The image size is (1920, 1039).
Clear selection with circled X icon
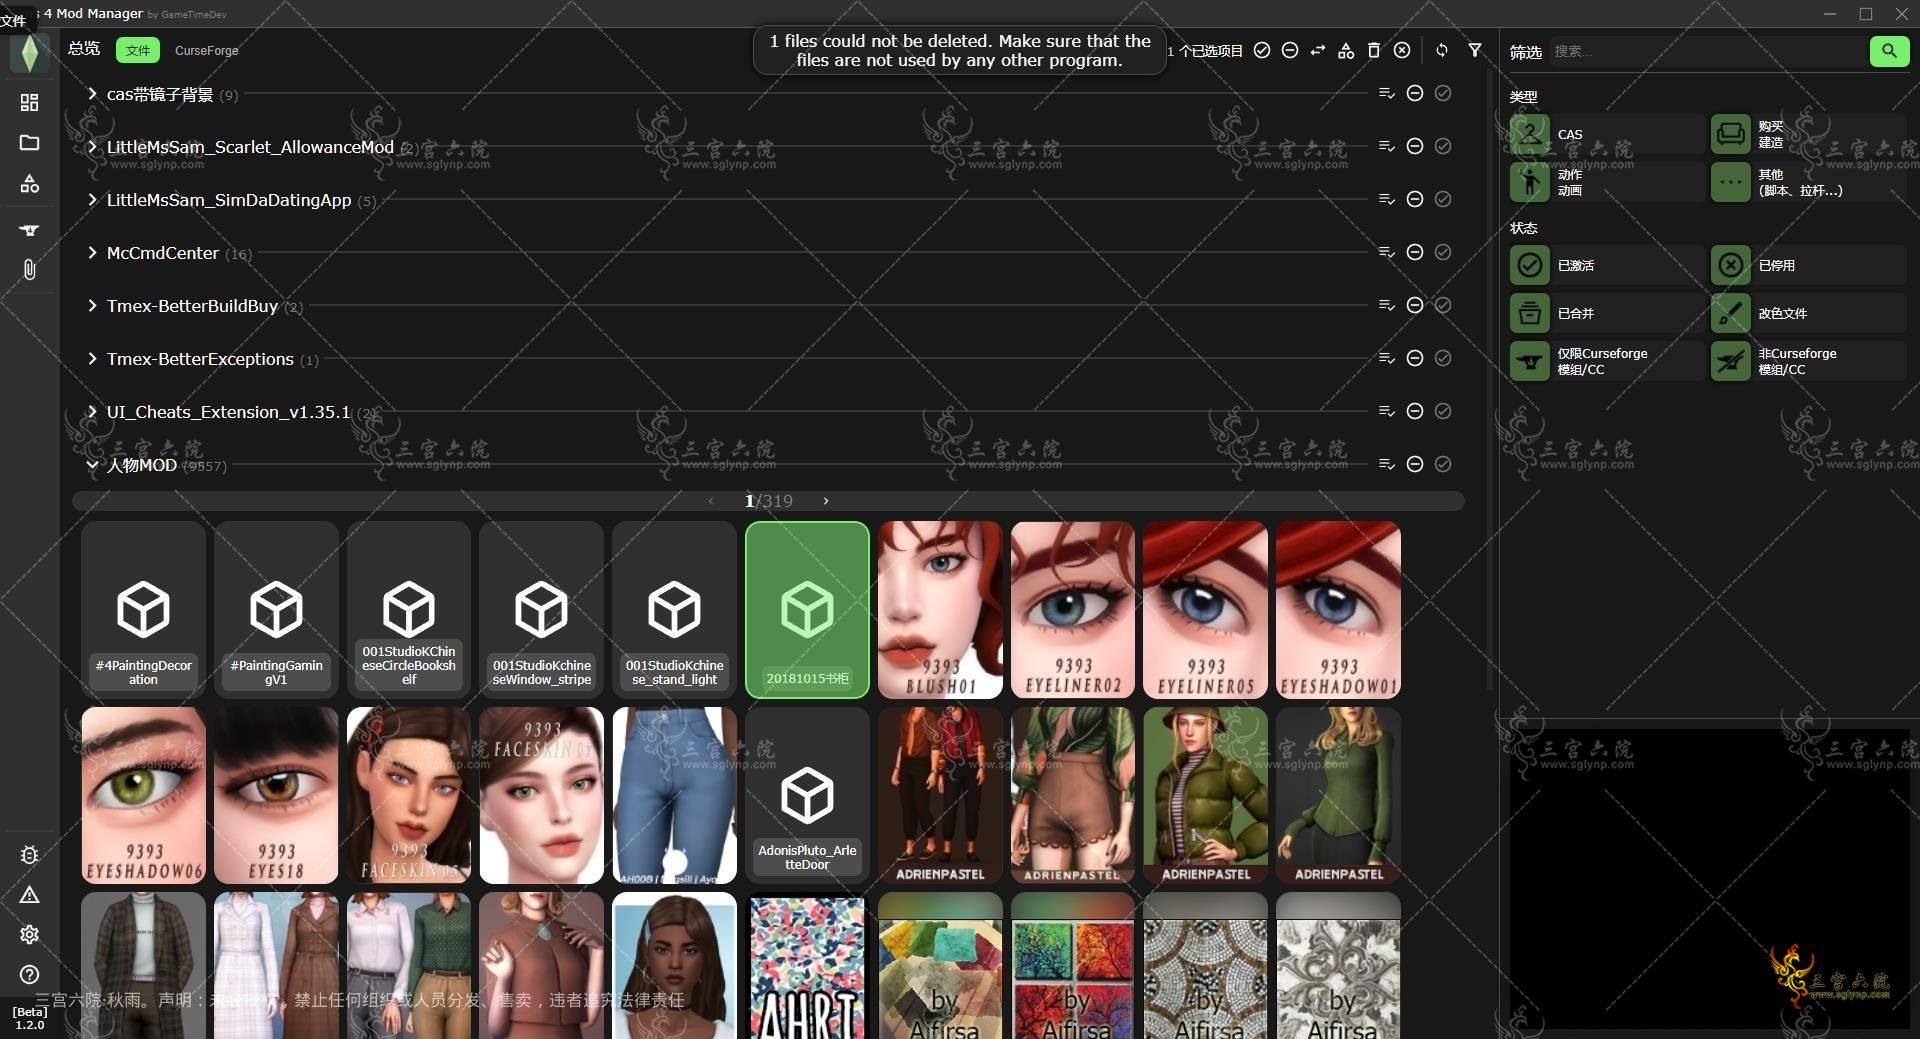[x=1402, y=50]
